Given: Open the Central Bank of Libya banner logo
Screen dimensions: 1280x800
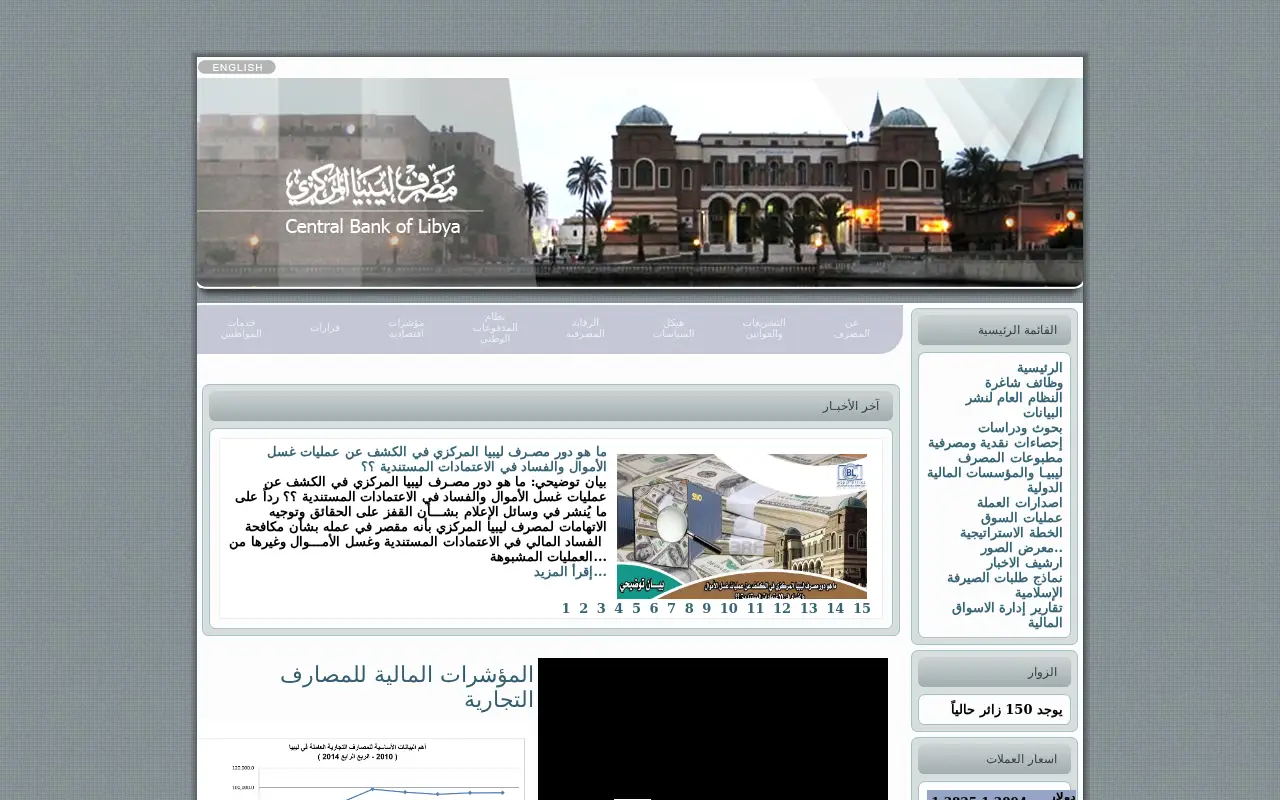Looking at the screenshot, I should pos(373,200).
